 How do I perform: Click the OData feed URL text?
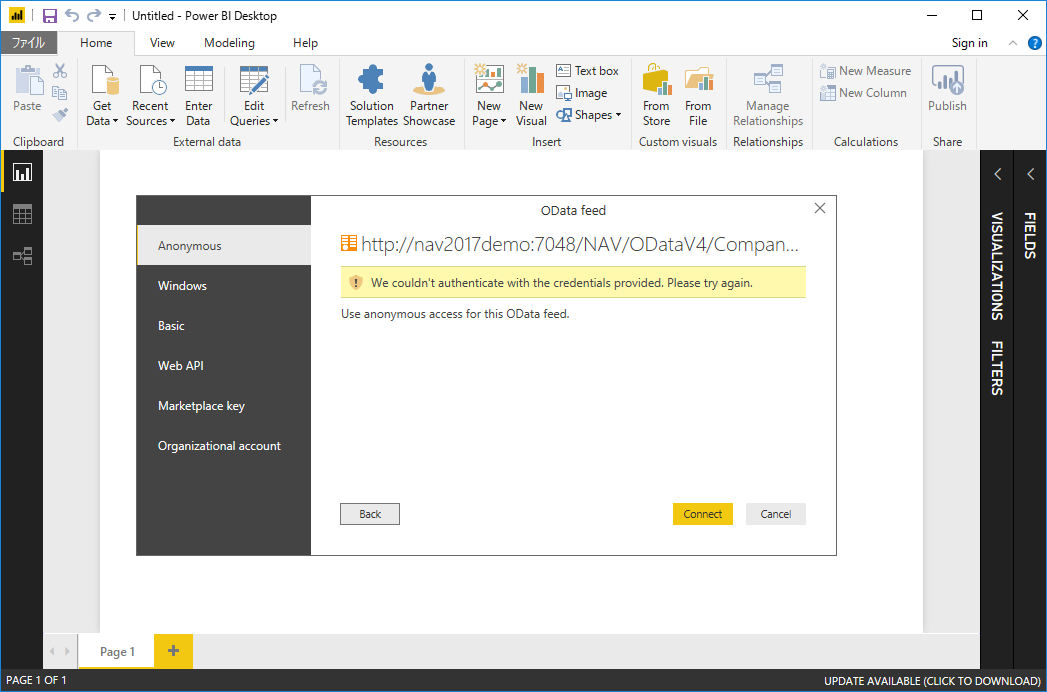pyautogui.click(x=580, y=244)
